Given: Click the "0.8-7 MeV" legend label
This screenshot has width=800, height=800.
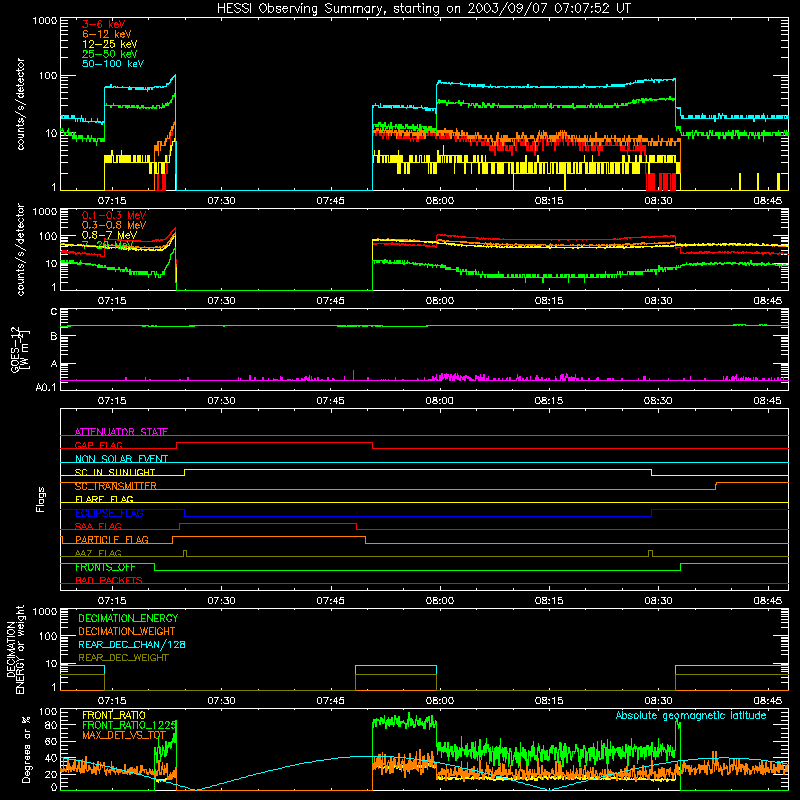Looking at the screenshot, I should (x=109, y=235).
